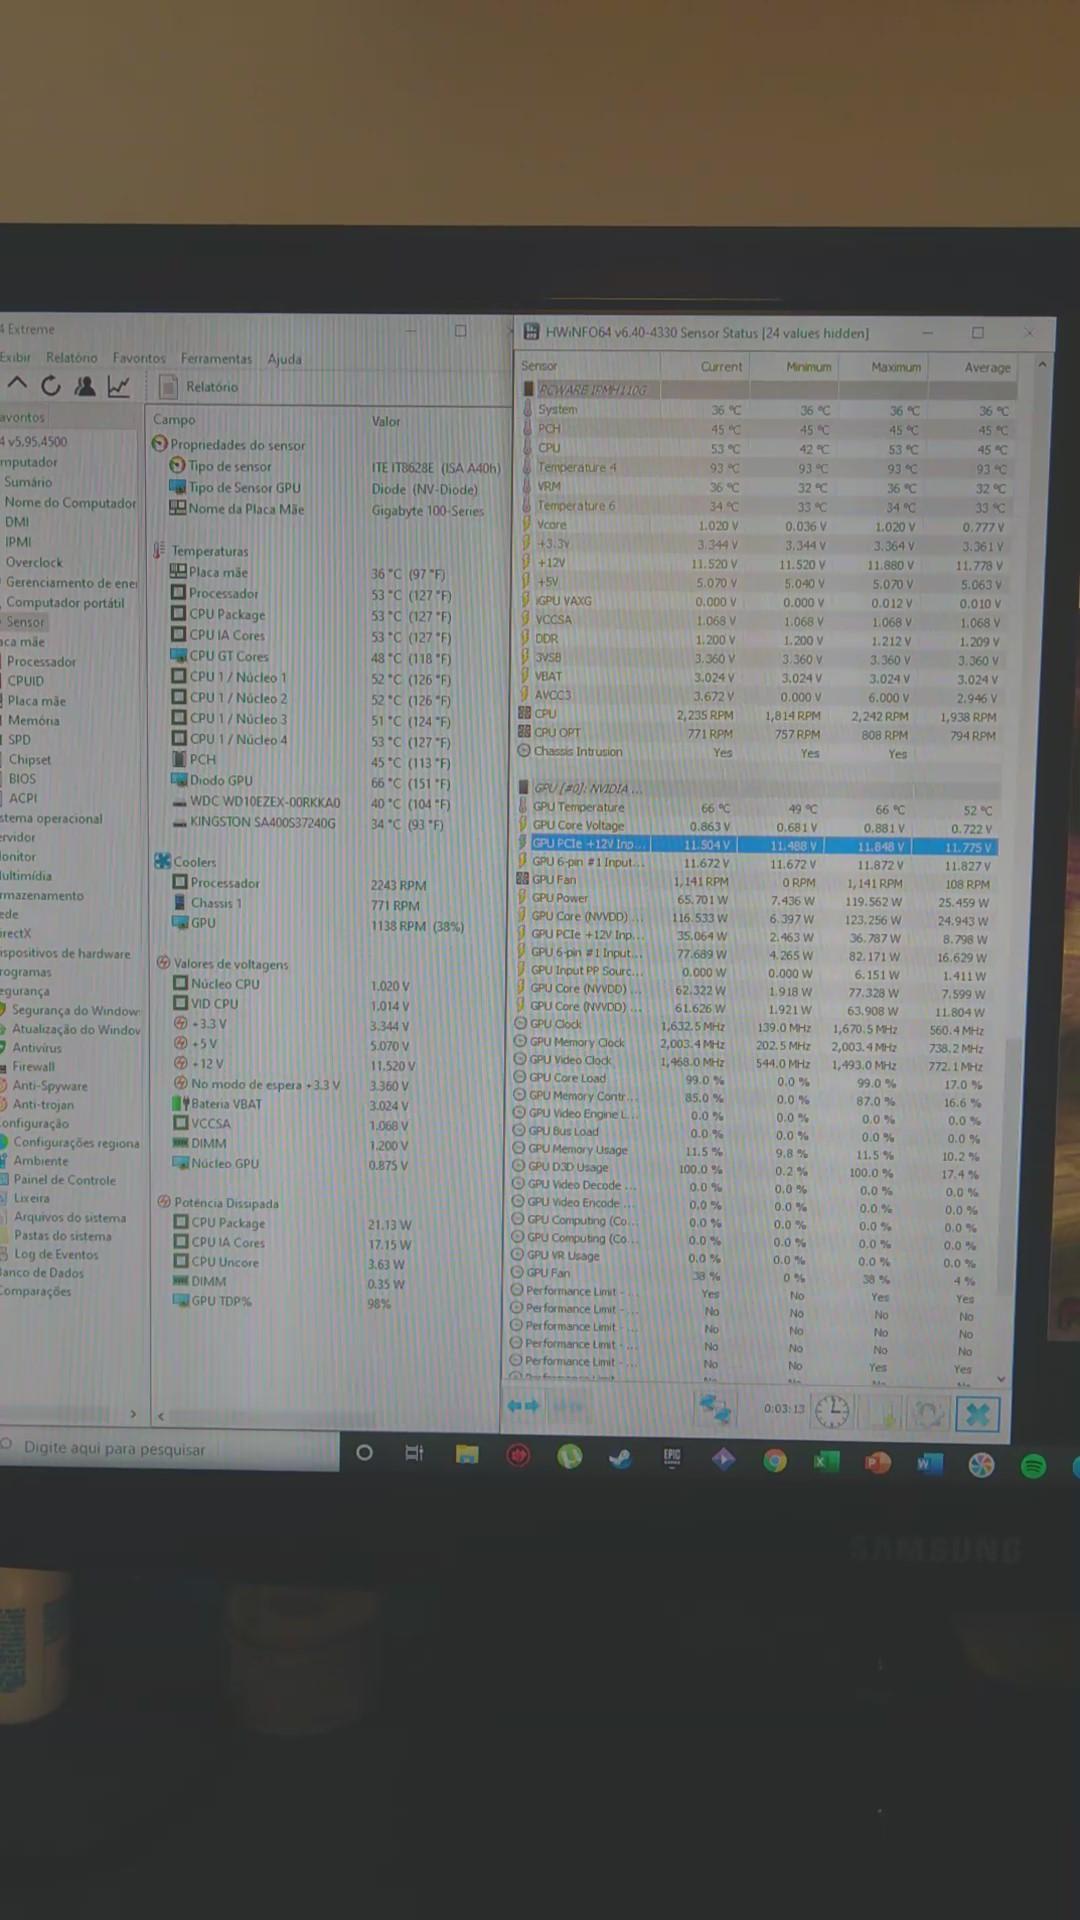Select Sensor in the AIDA64 tree

[25, 621]
